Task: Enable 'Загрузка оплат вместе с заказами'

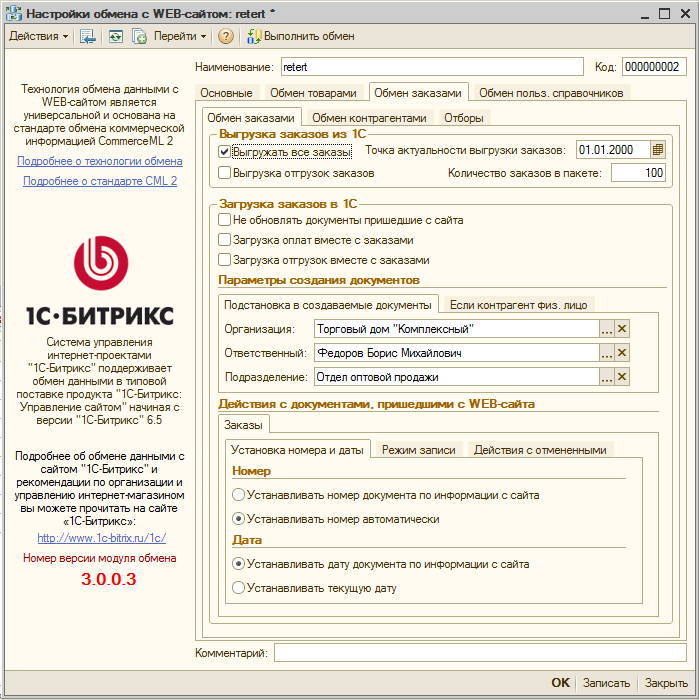Action: click(x=225, y=240)
